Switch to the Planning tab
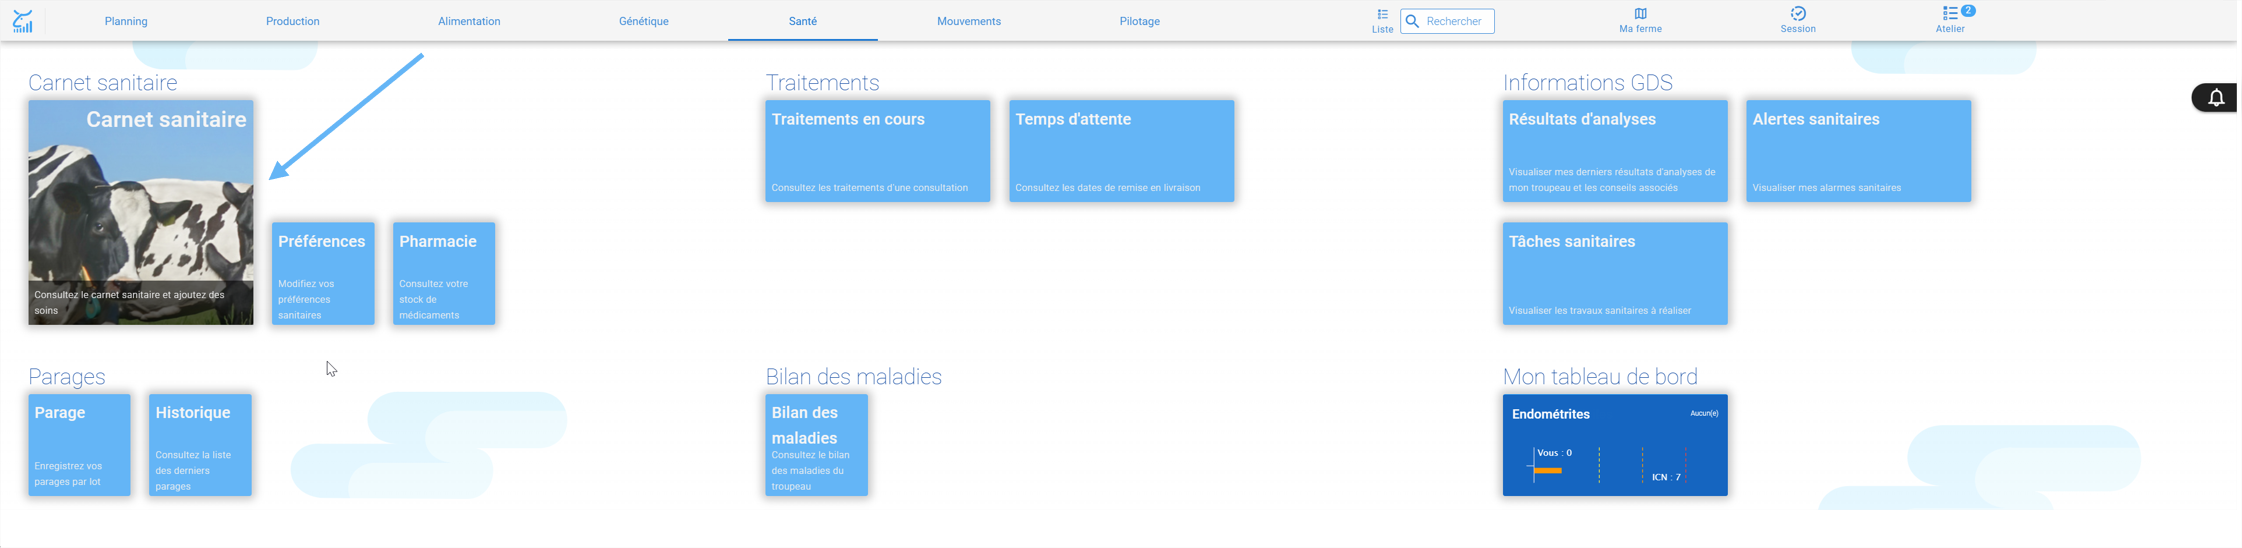This screenshot has width=2242, height=548. (x=126, y=21)
